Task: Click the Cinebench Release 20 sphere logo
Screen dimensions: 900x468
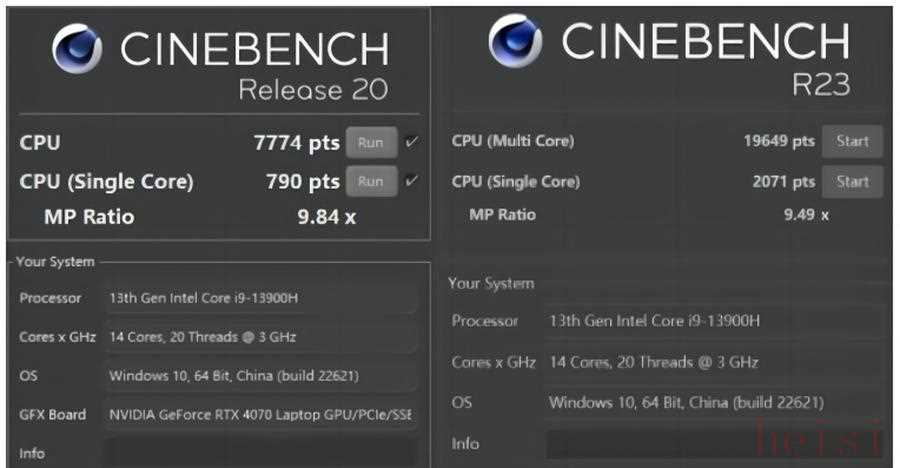Action: (x=77, y=49)
